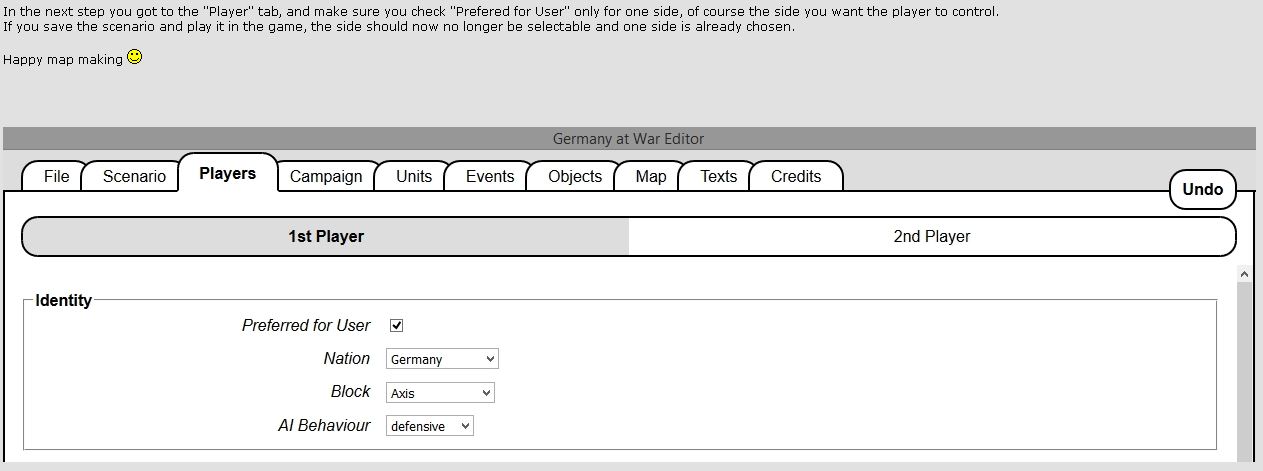Click the Block label
1263x471 pixels.
[x=351, y=391]
